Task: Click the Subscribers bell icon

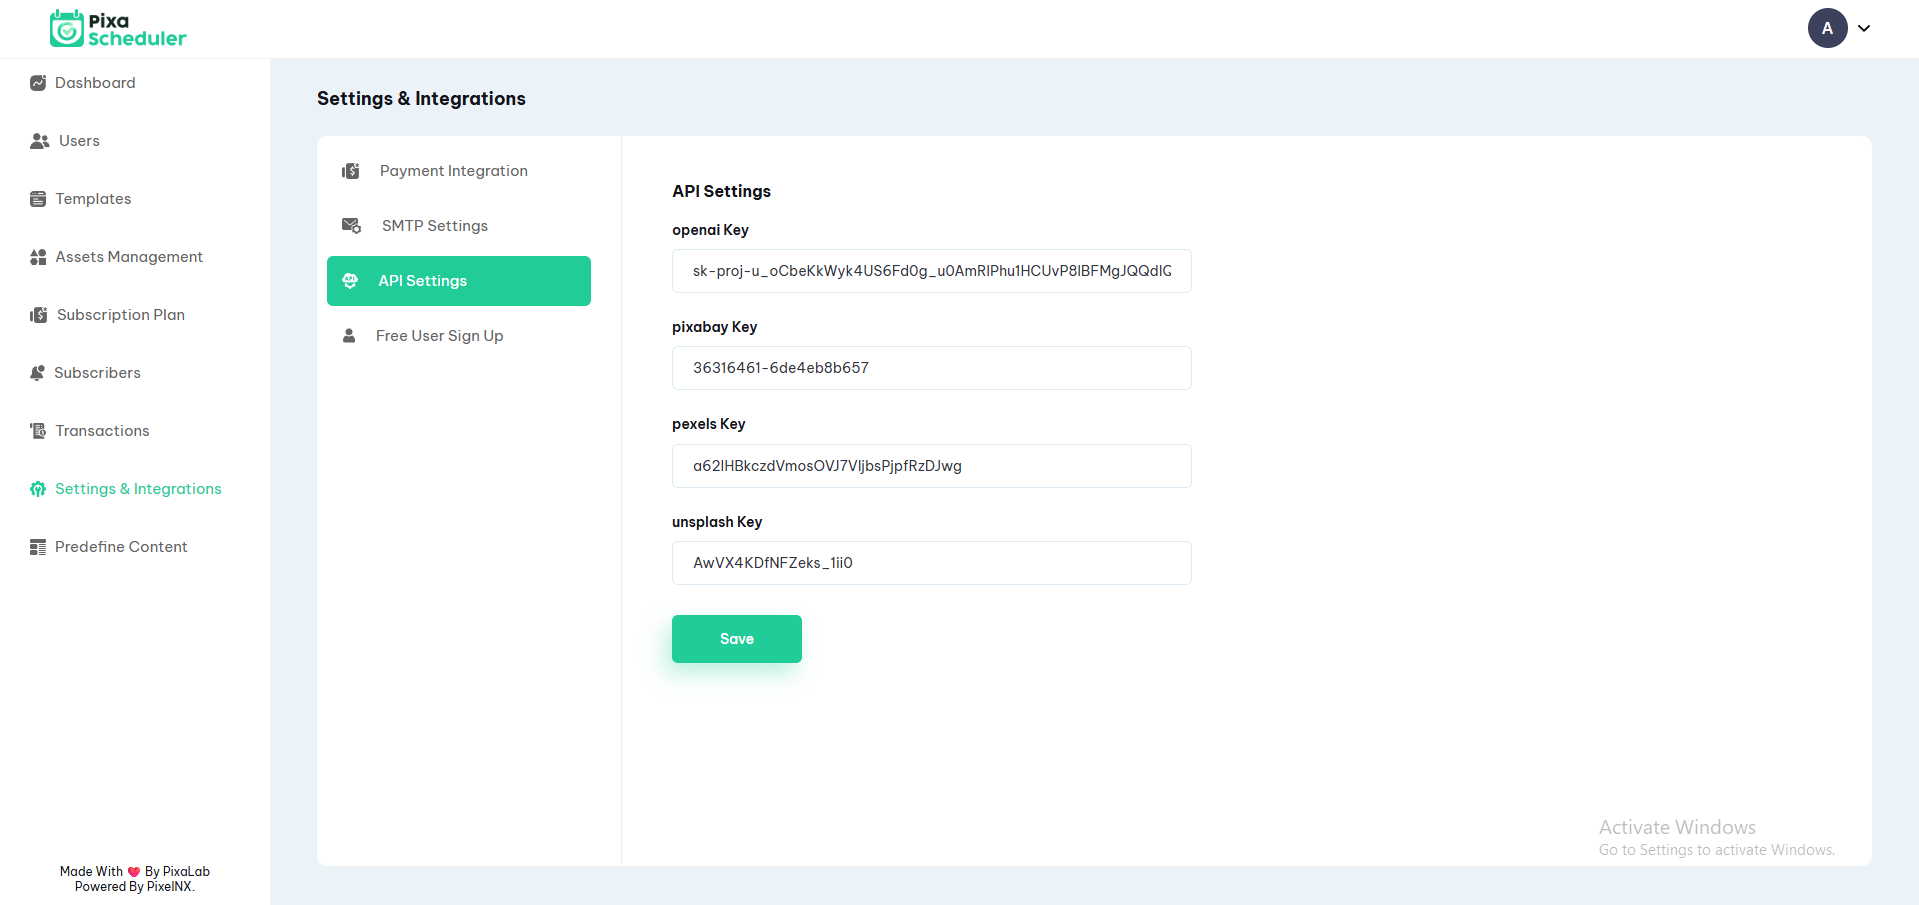Action: pos(38,373)
